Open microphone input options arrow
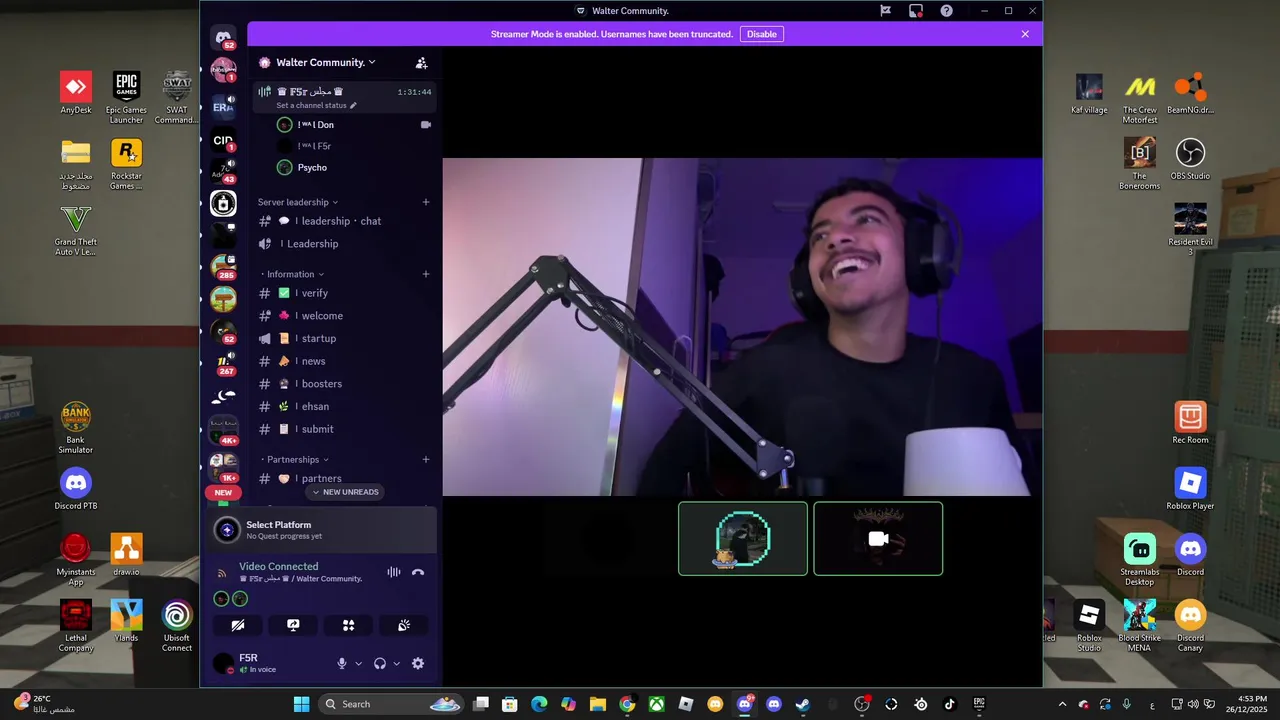The width and height of the screenshot is (1280, 720). point(359,663)
